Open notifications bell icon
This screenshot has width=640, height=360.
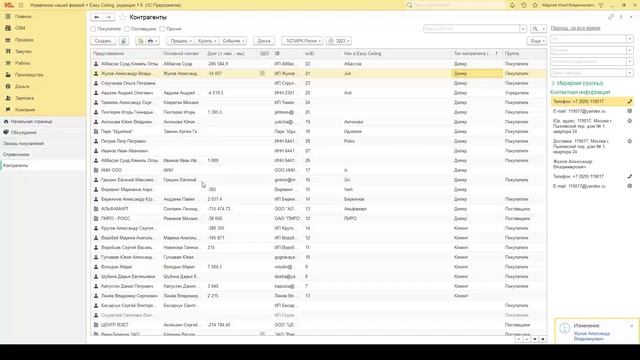click(512, 5)
